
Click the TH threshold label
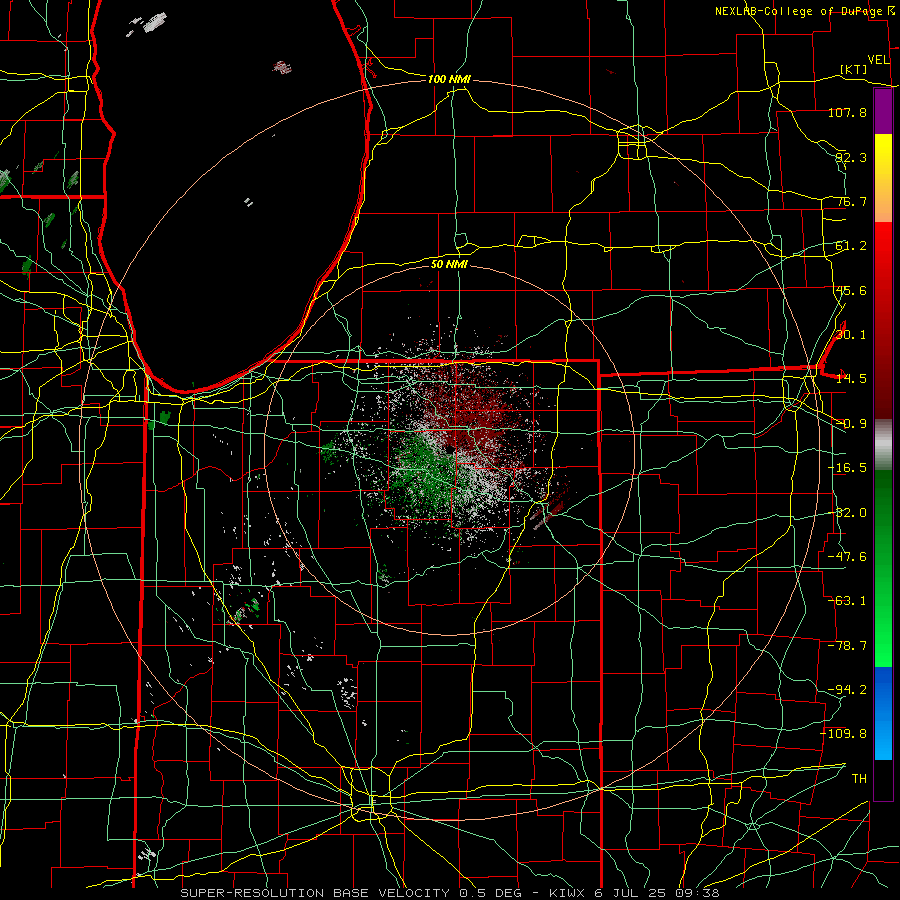pyautogui.click(x=859, y=779)
